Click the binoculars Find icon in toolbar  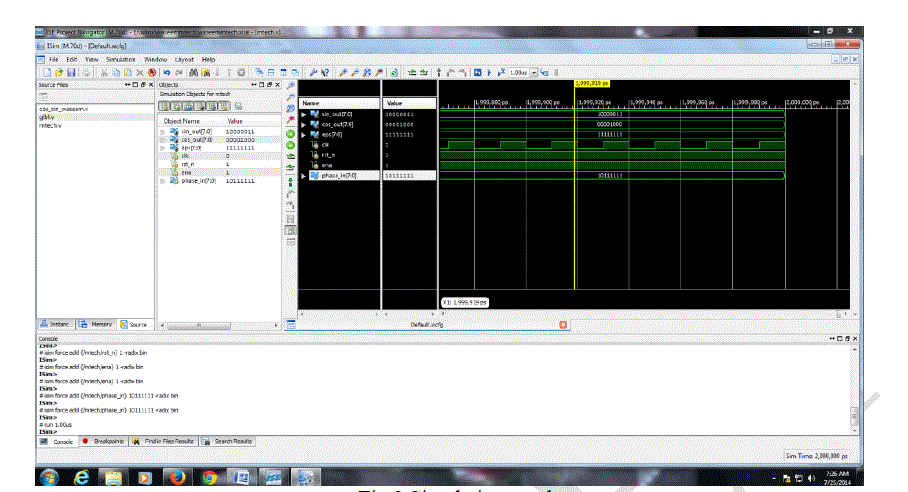pyautogui.click(x=192, y=73)
